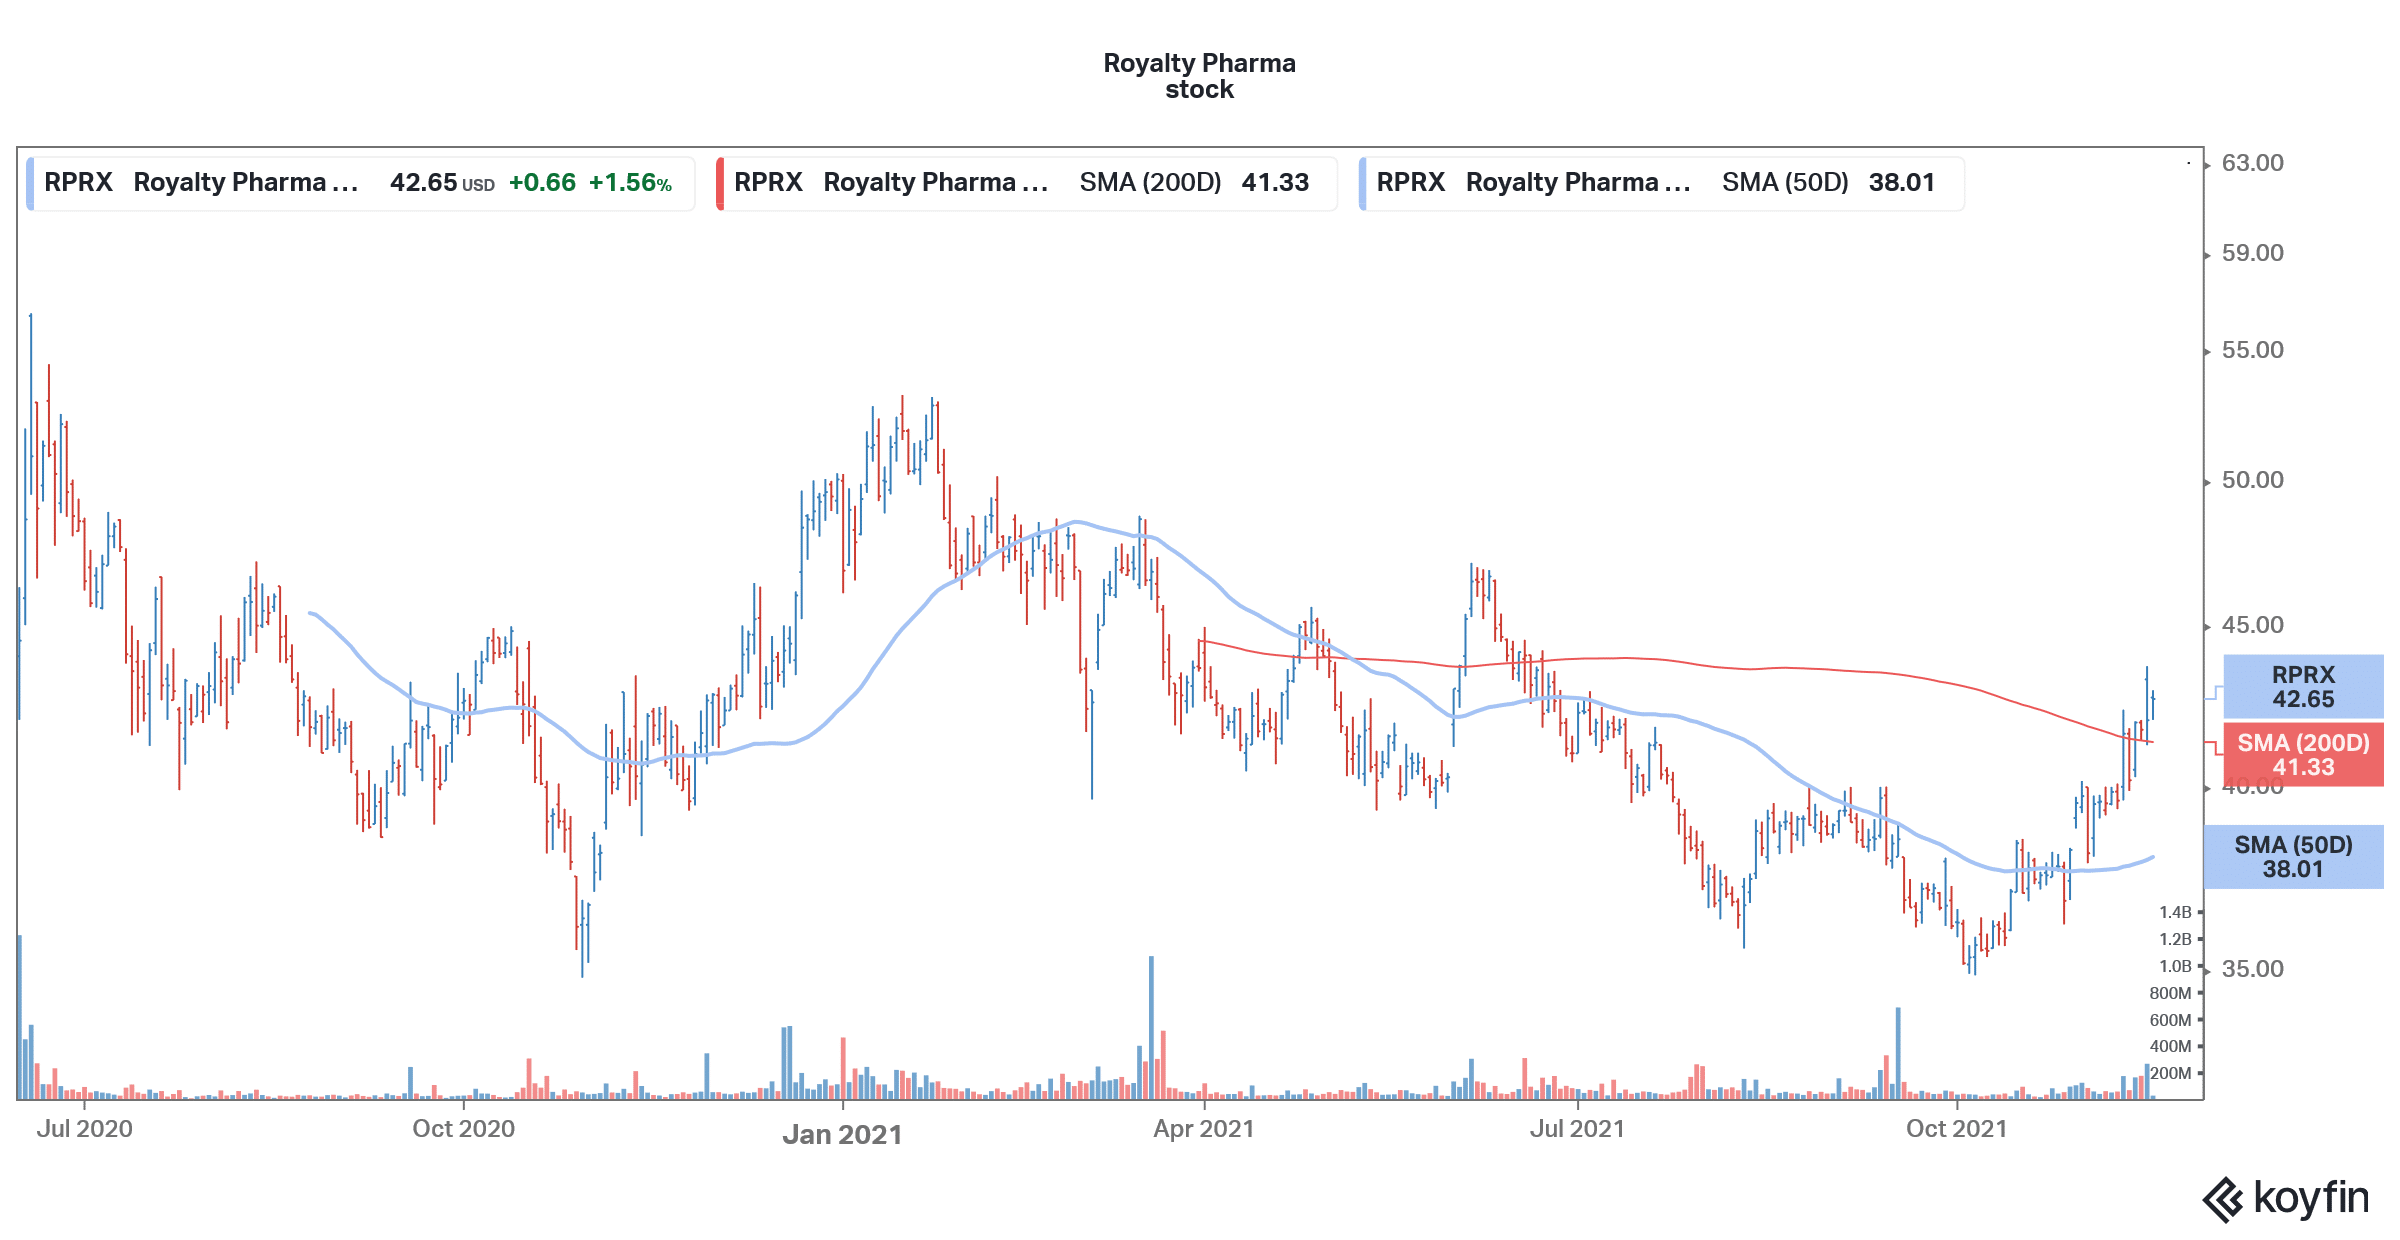The width and height of the screenshot is (2400, 1240).
Task: Click the light blue SMA (50D) 38.01 axis tag
Action: (x=2293, y=857)
